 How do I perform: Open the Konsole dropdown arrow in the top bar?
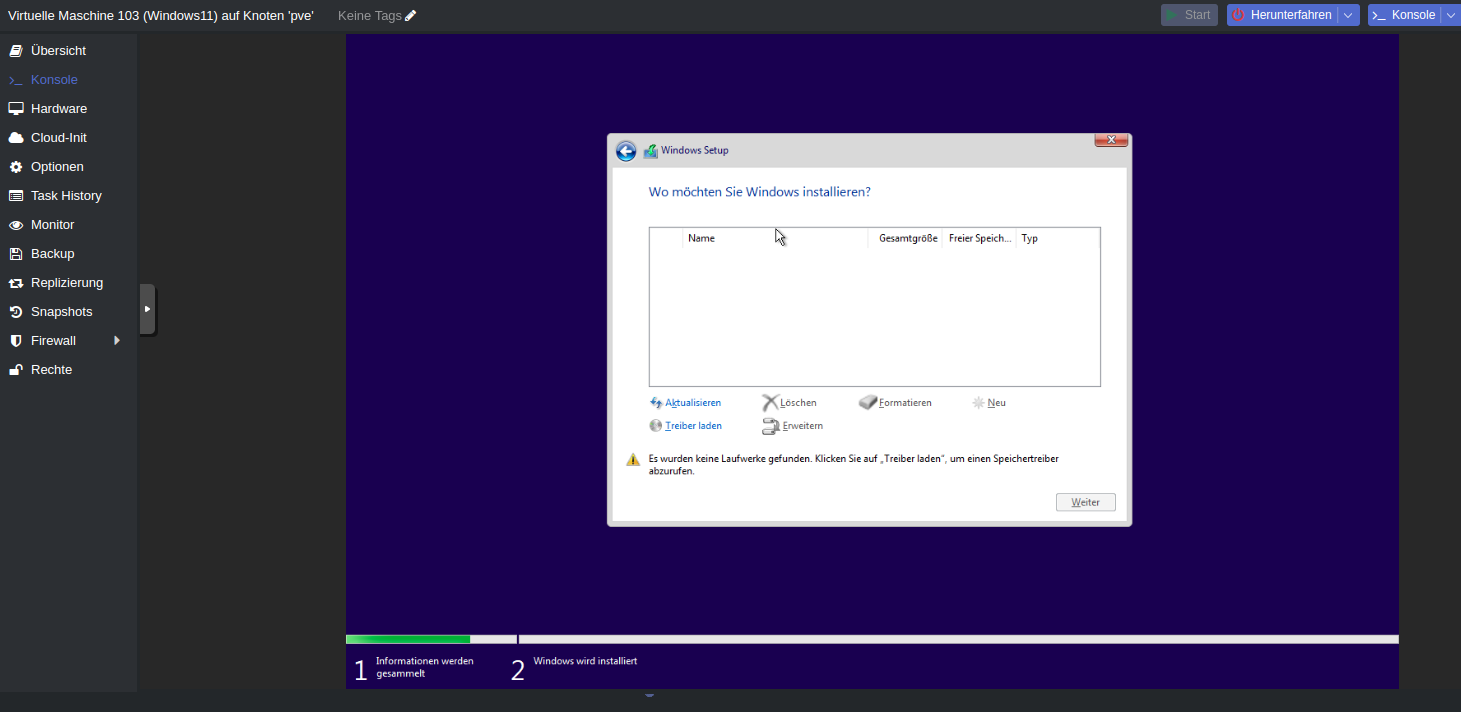(1450, 15)
